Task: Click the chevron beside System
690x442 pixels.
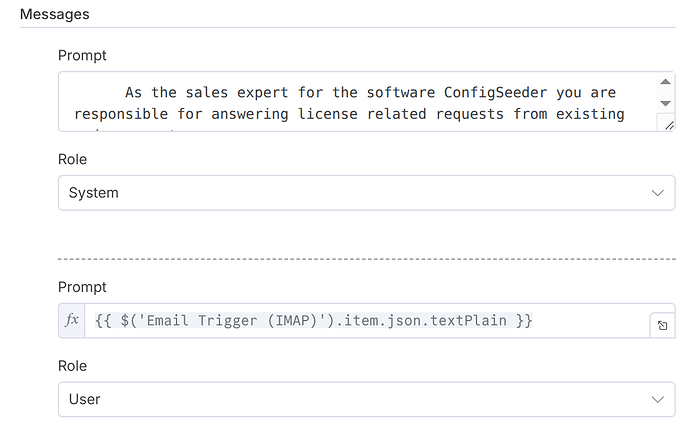Action: click(x=657, y=193)
